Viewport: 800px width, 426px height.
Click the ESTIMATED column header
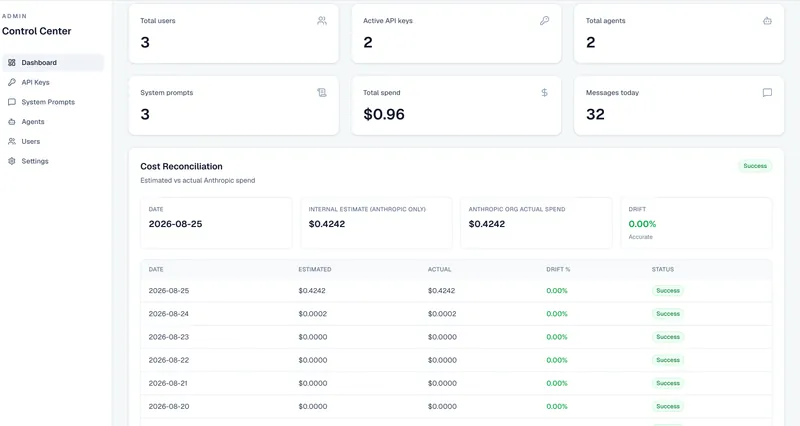point(315,269)
